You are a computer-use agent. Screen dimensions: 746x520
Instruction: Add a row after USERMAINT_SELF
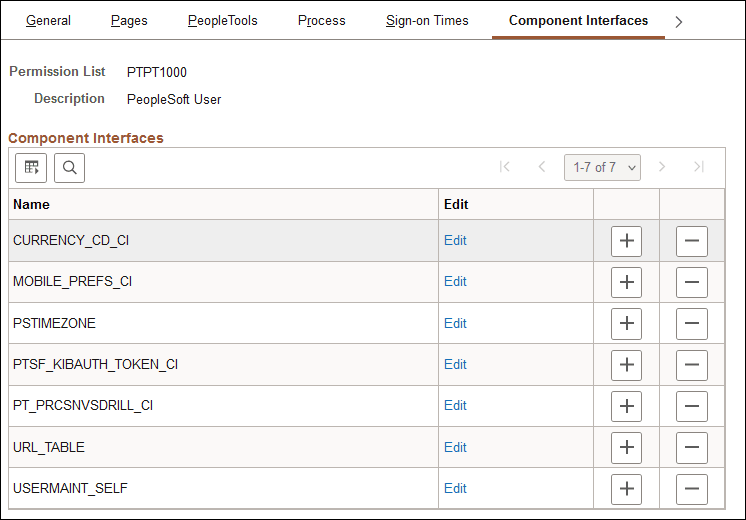(x=627, y=489)
